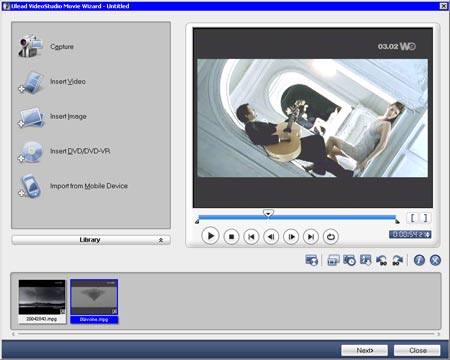Close the Movie Wizard window
The image size is (450, 360).
click(444, 6)
